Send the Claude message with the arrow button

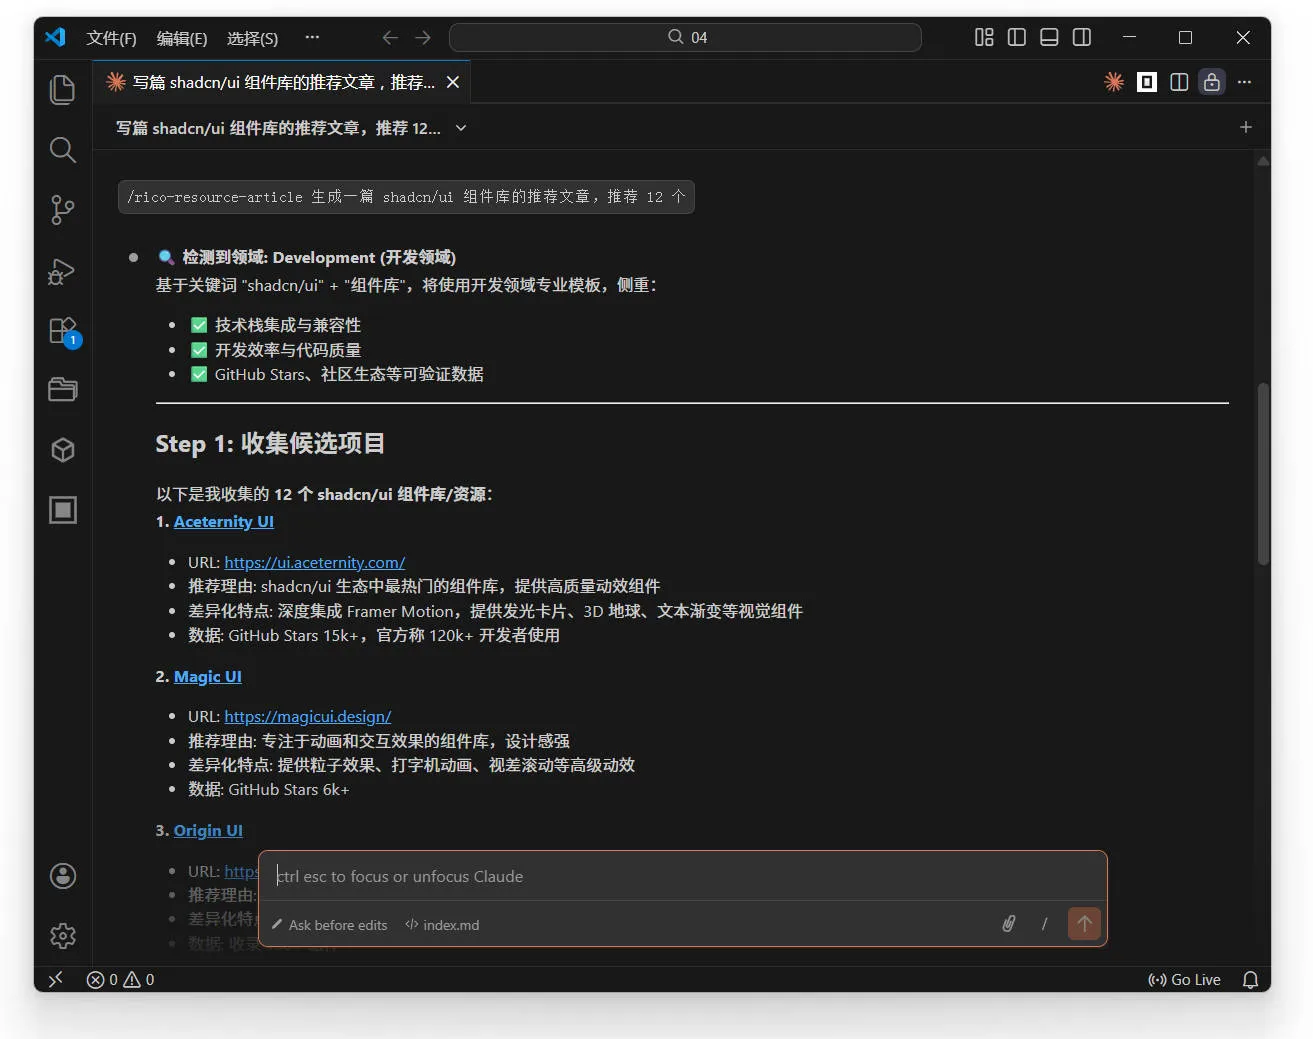click(x=1084, y=923)
